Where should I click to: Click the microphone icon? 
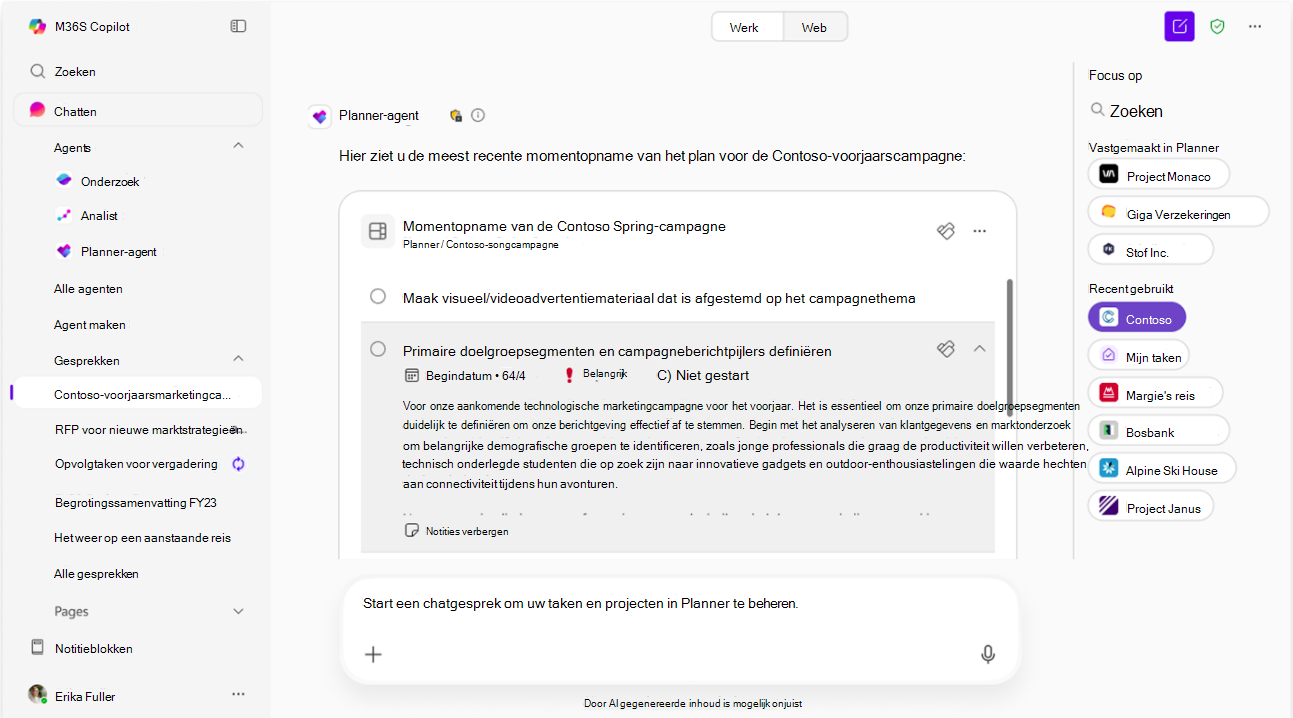[x=988, y=654]
